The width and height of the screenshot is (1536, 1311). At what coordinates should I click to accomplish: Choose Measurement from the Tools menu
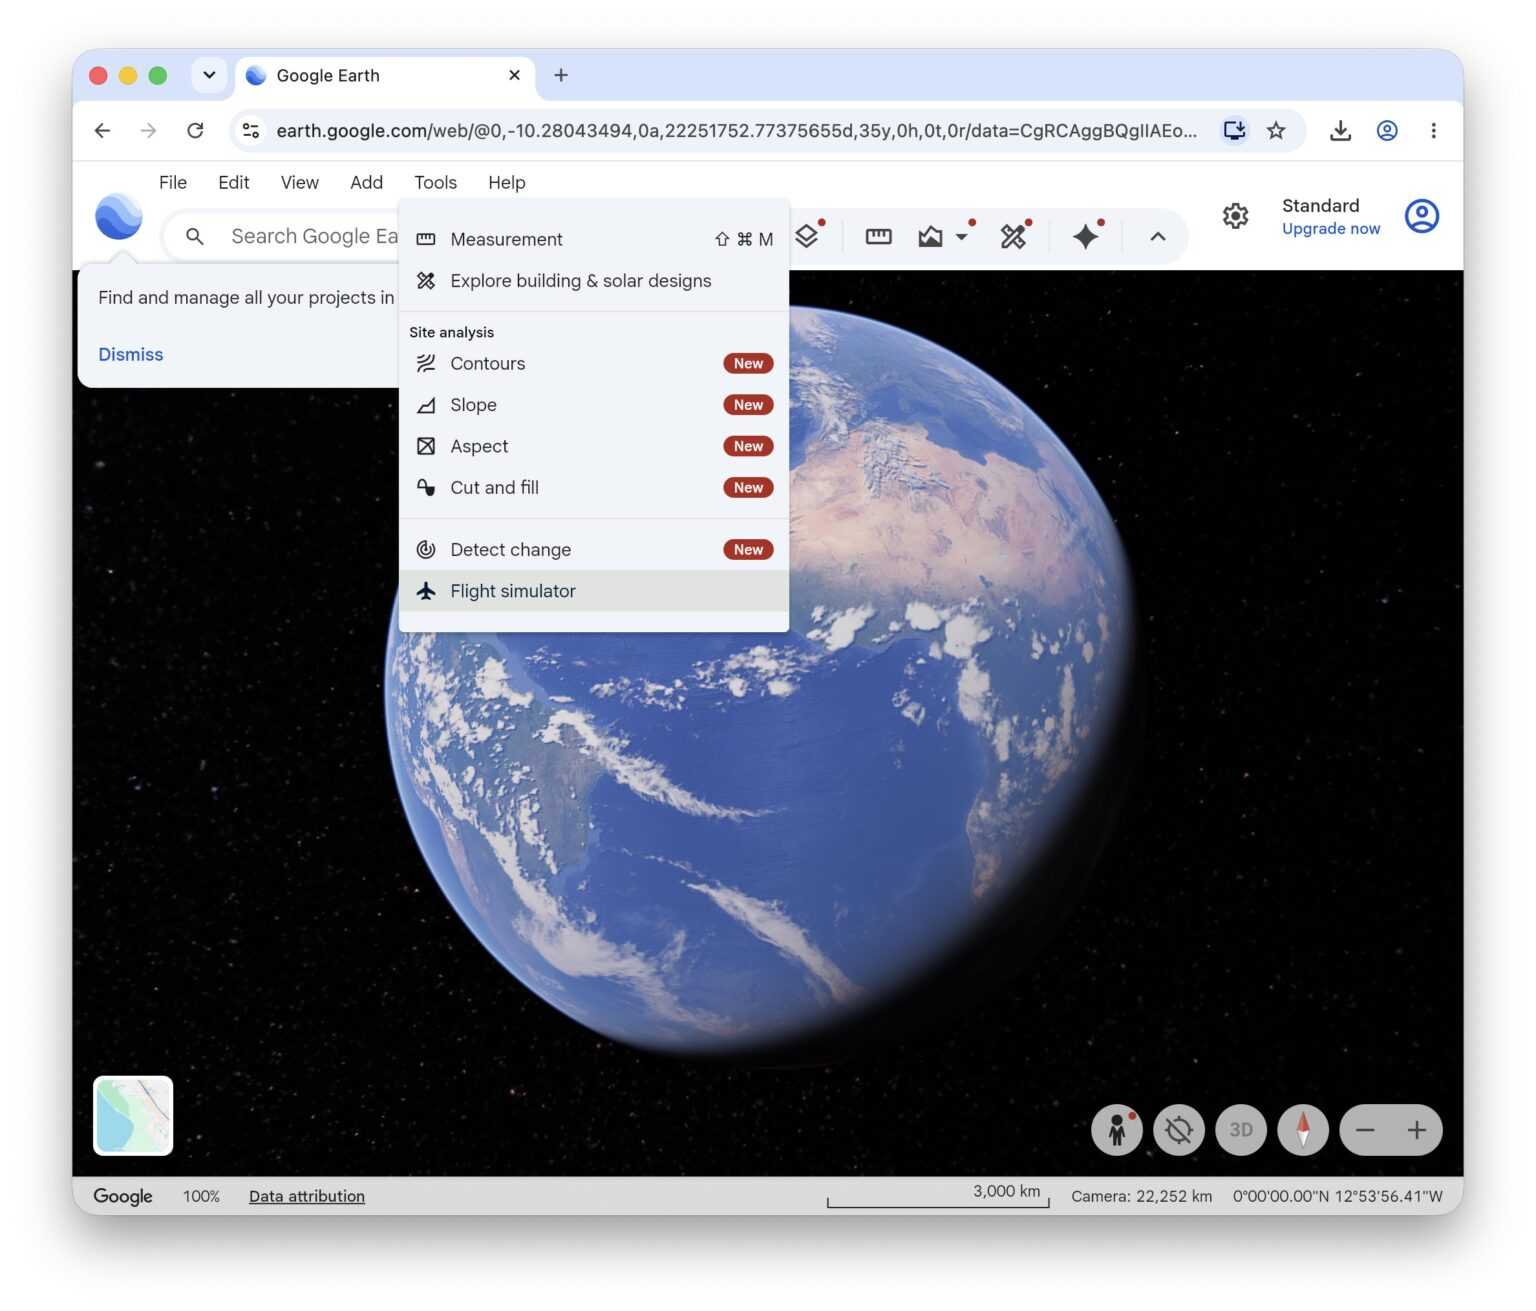pos(594,239)
